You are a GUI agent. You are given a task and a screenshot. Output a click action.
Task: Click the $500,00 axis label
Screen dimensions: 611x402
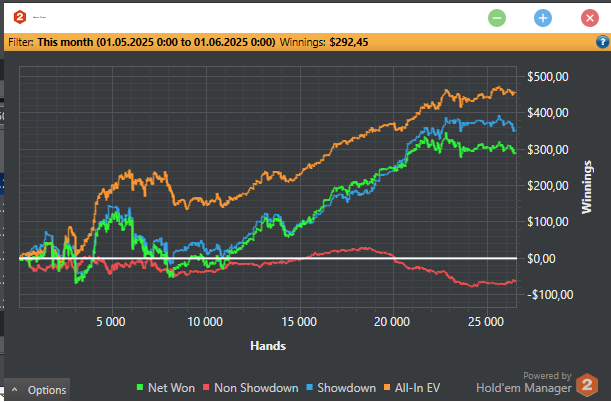pos(547,77)
